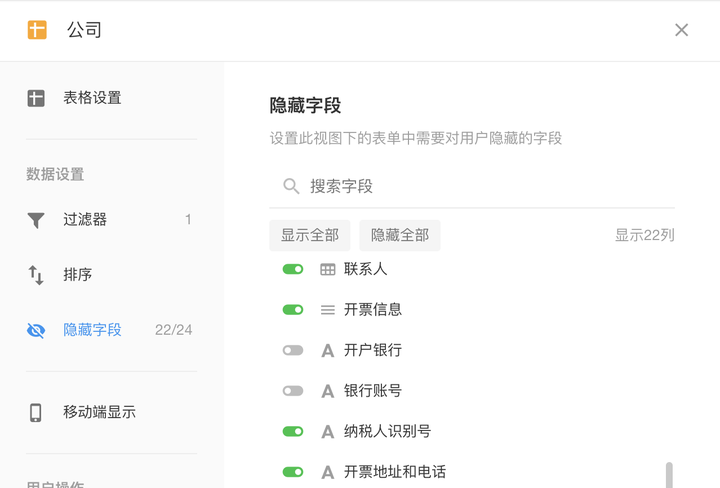The width and height of the screenshot is (720, 488).
Task: Click the 隐藏全部 button
Action: 400,236
